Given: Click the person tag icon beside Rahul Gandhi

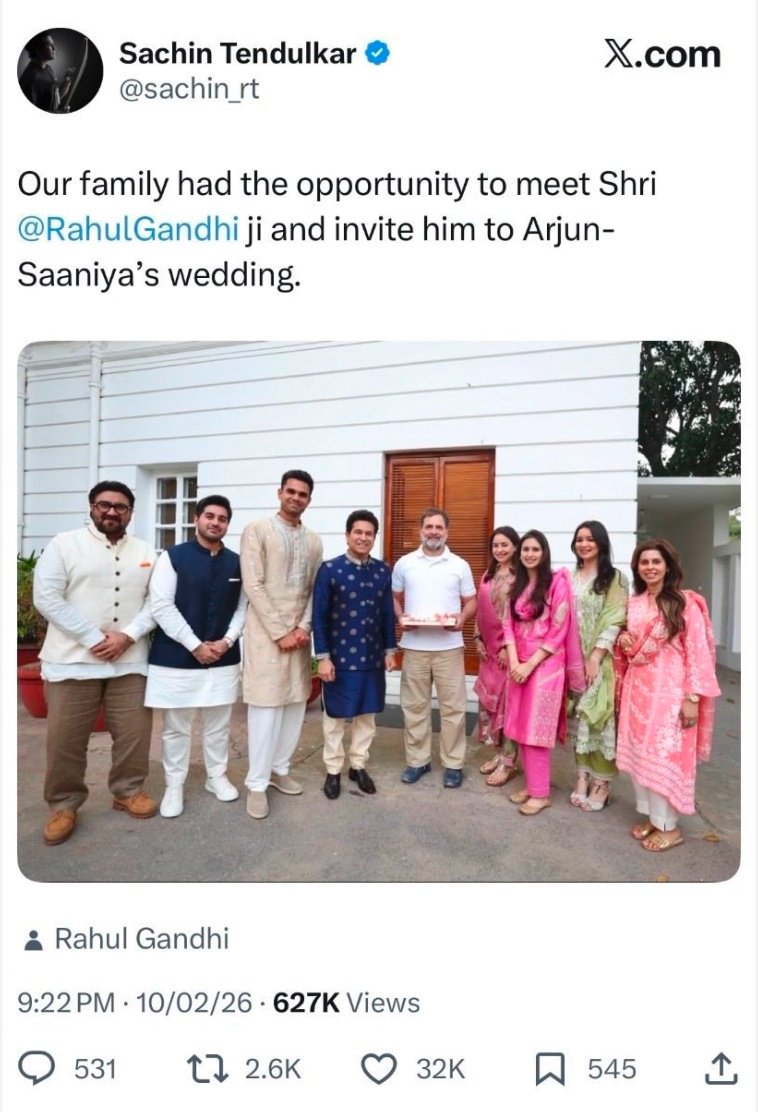Looking at the screenshot, I should click(33, 940).
